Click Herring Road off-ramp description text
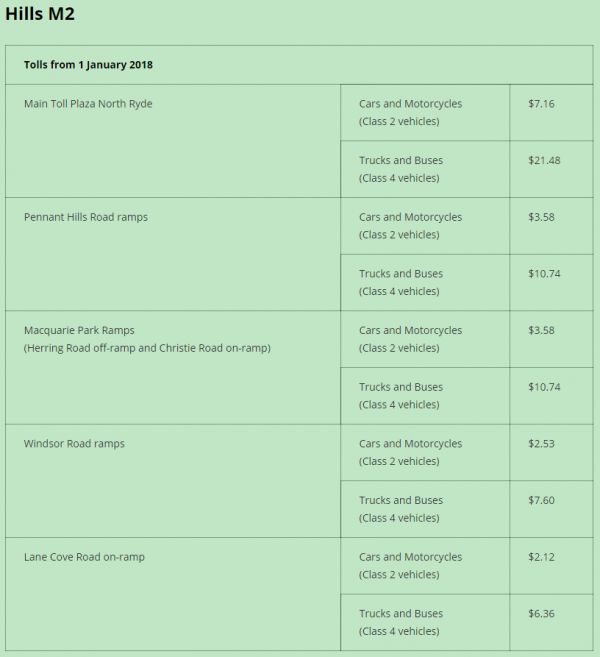 point(147,348)
